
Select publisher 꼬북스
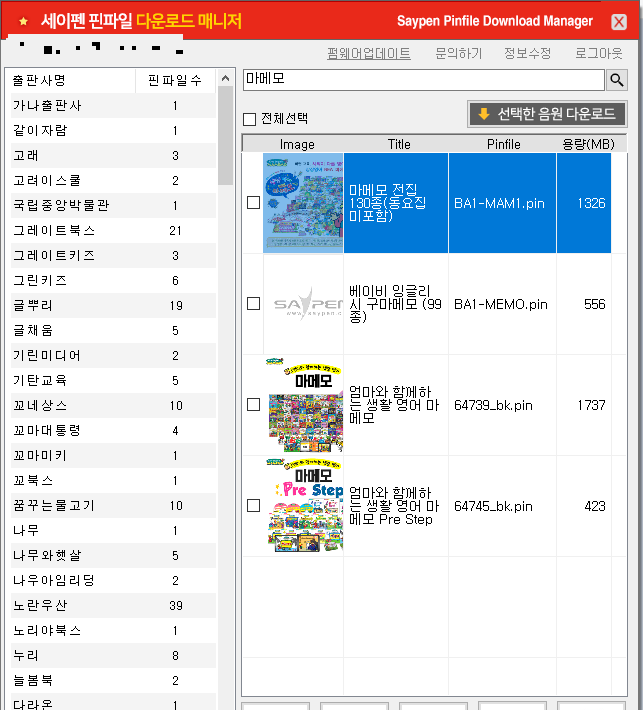[x=113, y=480]
